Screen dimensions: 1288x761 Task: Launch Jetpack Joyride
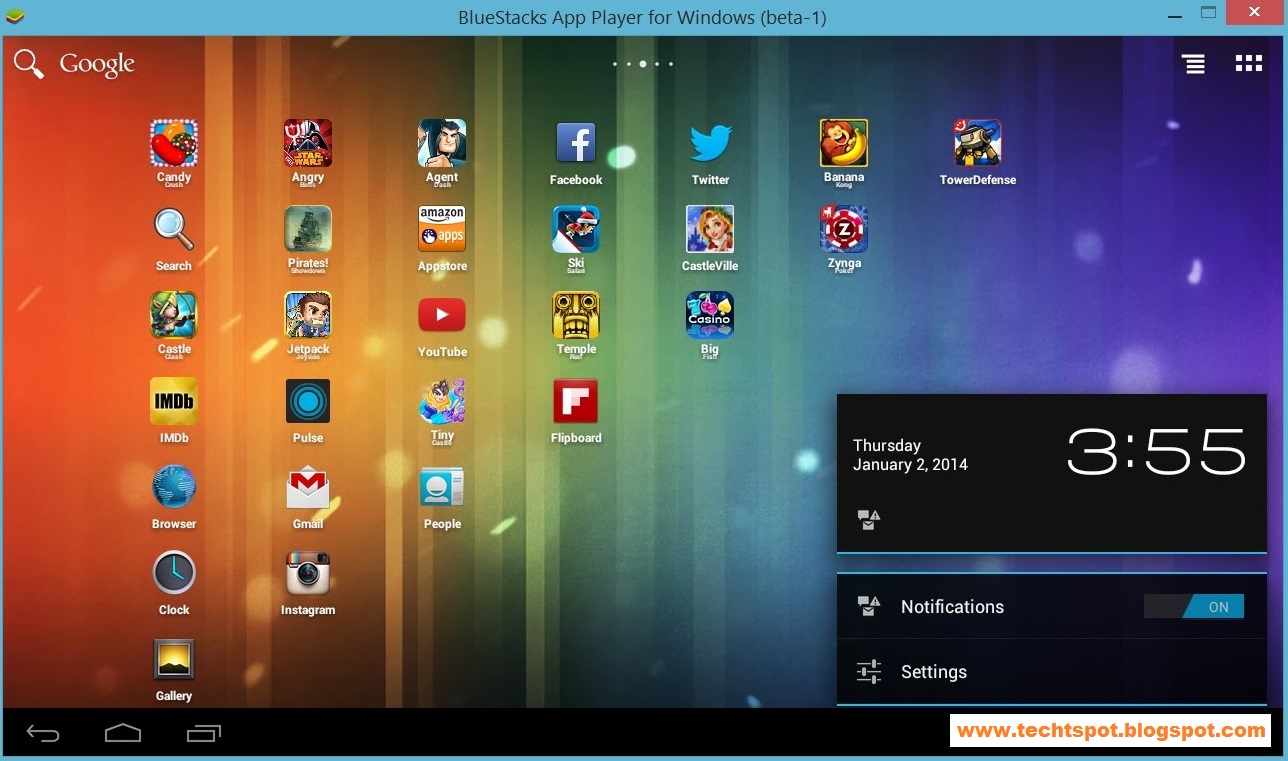(308, 316)
